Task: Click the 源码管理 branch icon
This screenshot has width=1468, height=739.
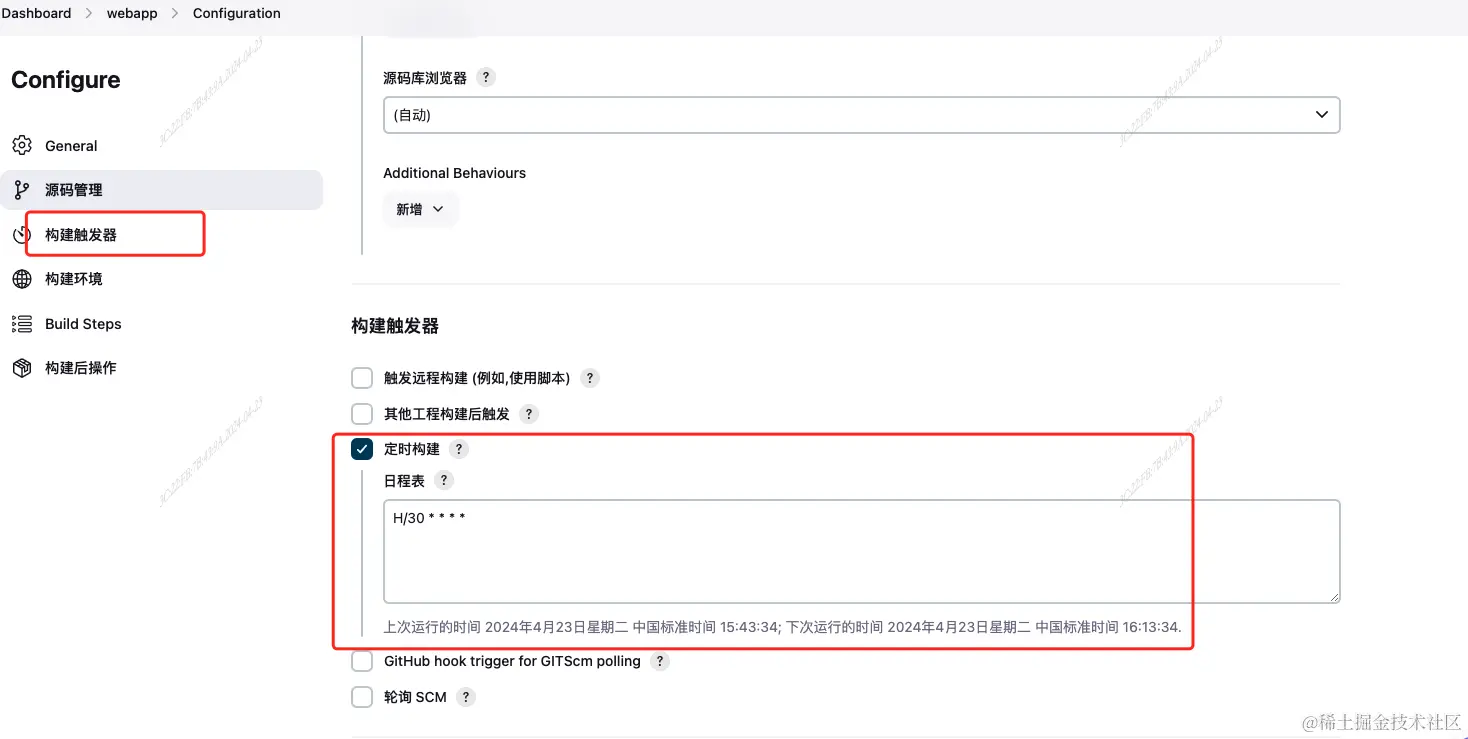Action: tap(22, 190)
